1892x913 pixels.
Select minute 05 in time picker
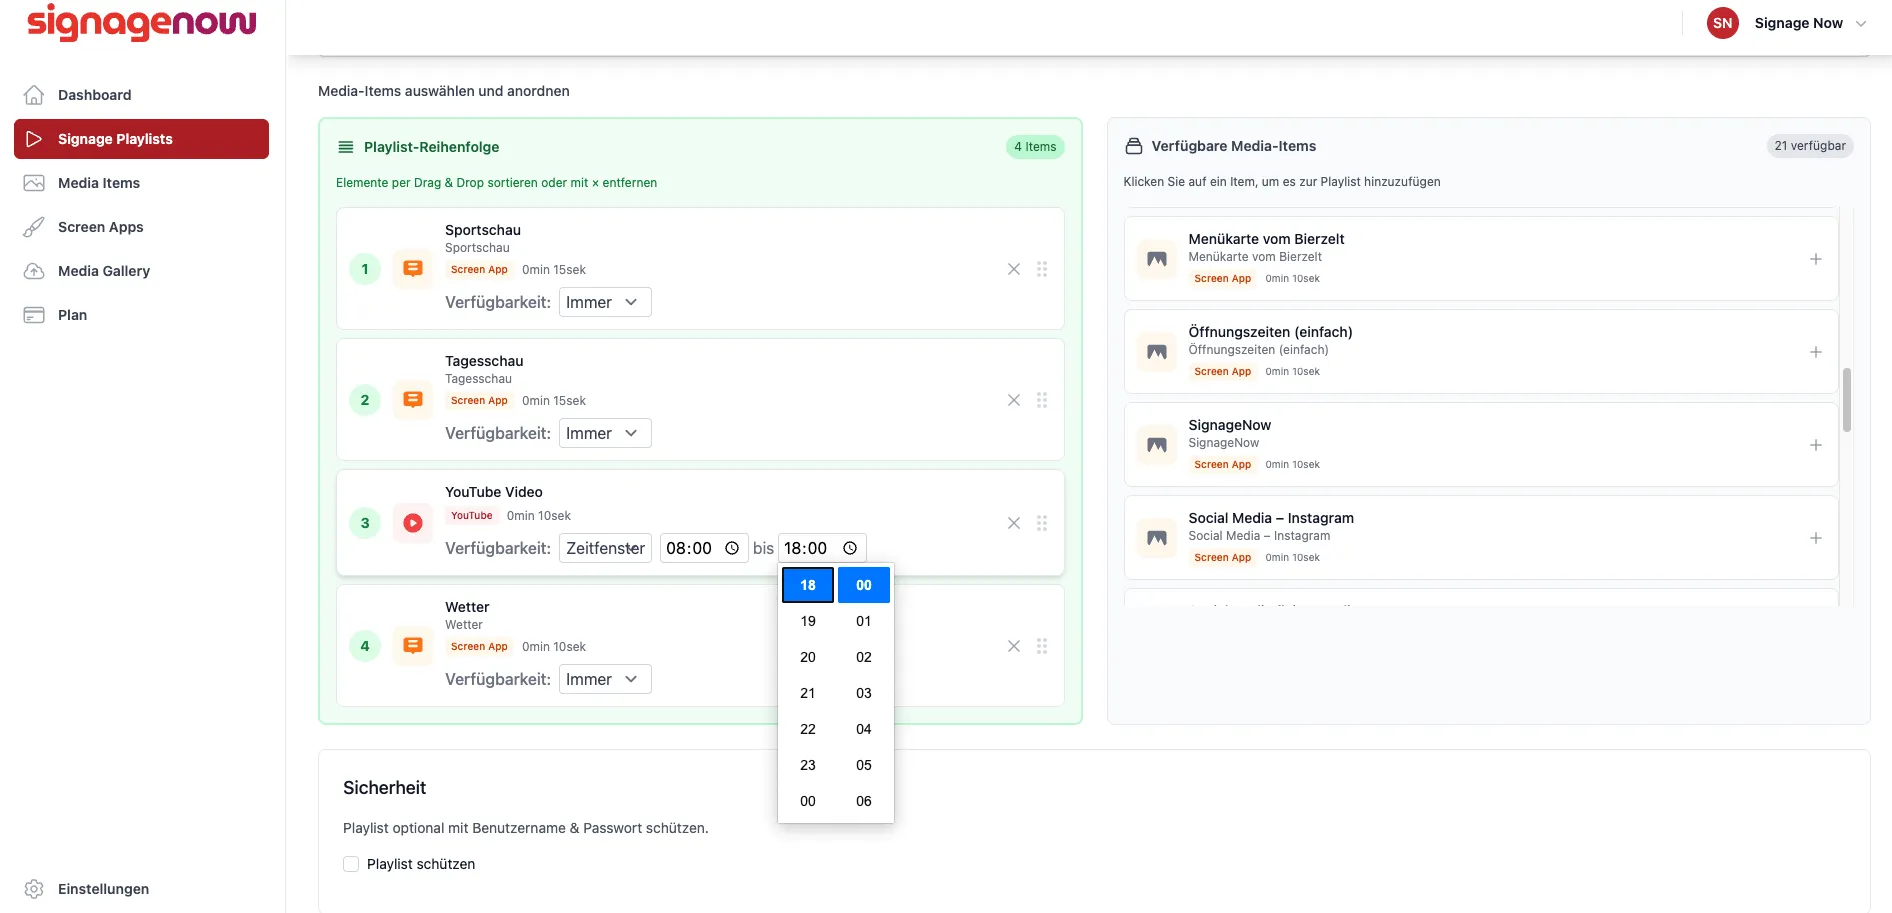864,765
